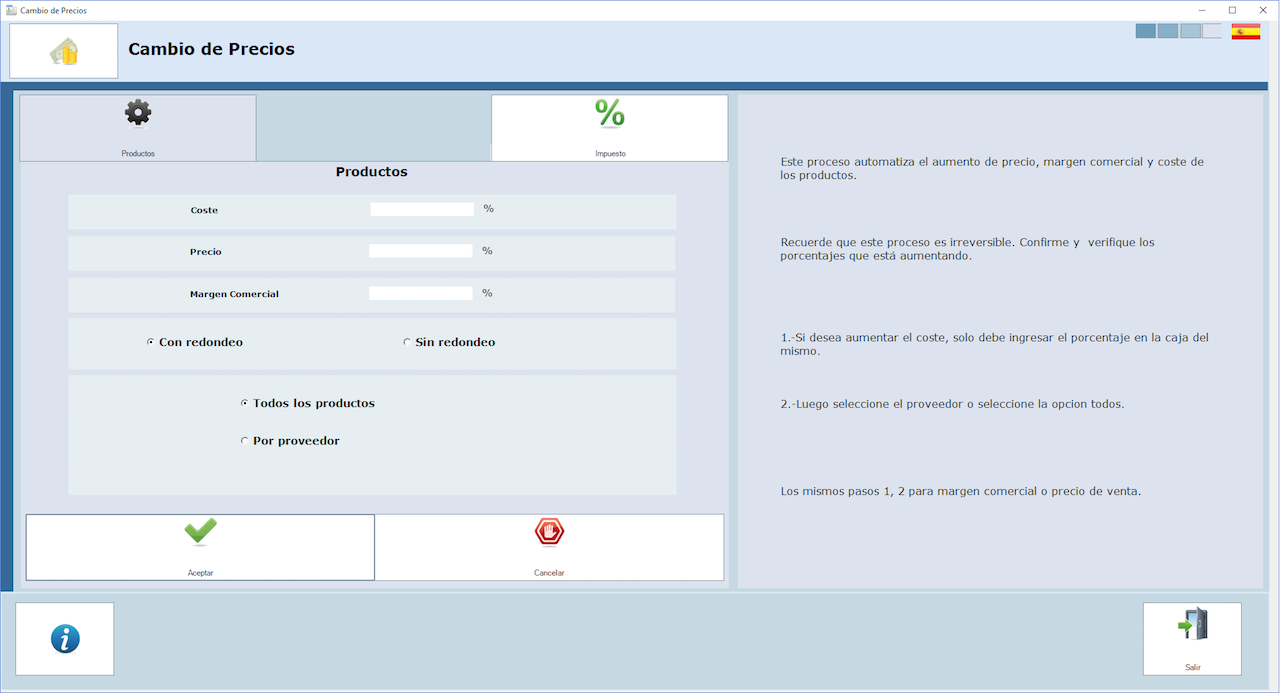The image size is (1280, 693).
Task: Click the Spanish flag language icon
Action: (x=1245, y=31)
